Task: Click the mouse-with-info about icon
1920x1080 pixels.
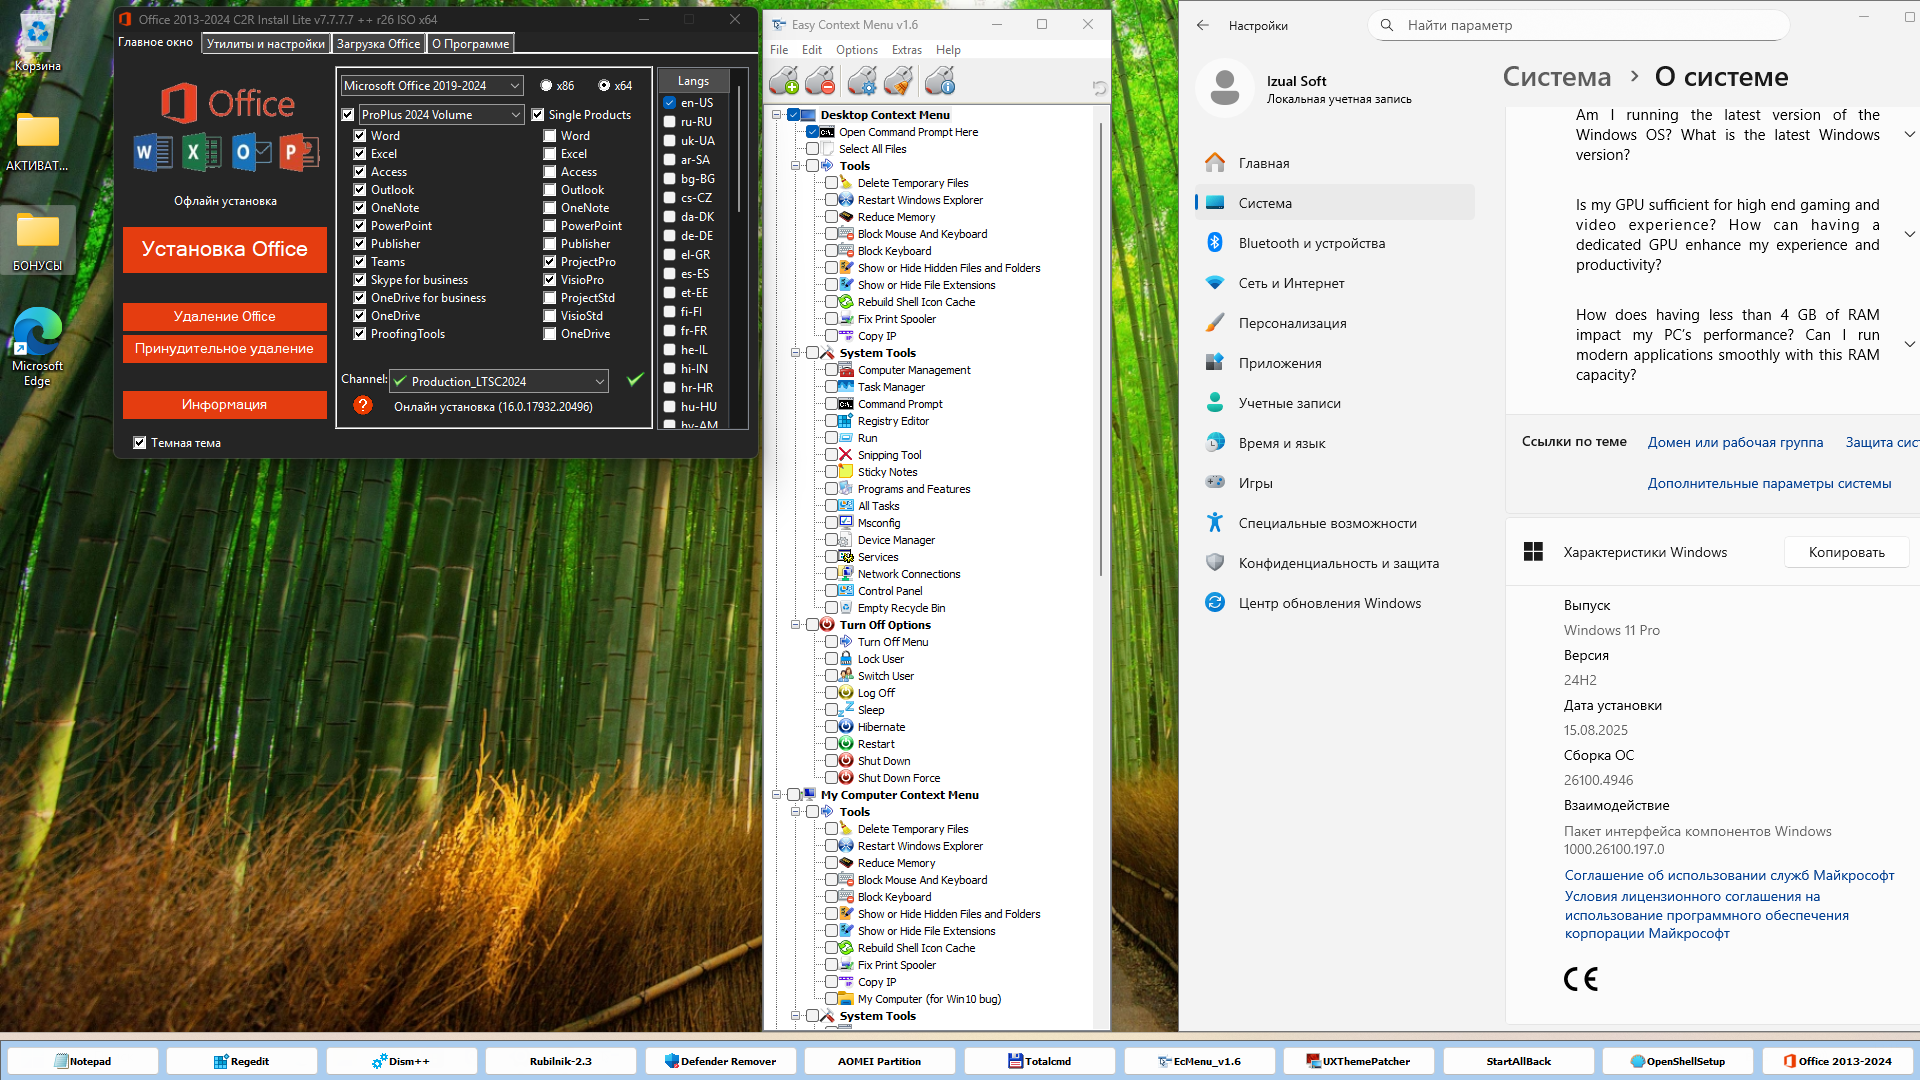Action: coord(940,81)
